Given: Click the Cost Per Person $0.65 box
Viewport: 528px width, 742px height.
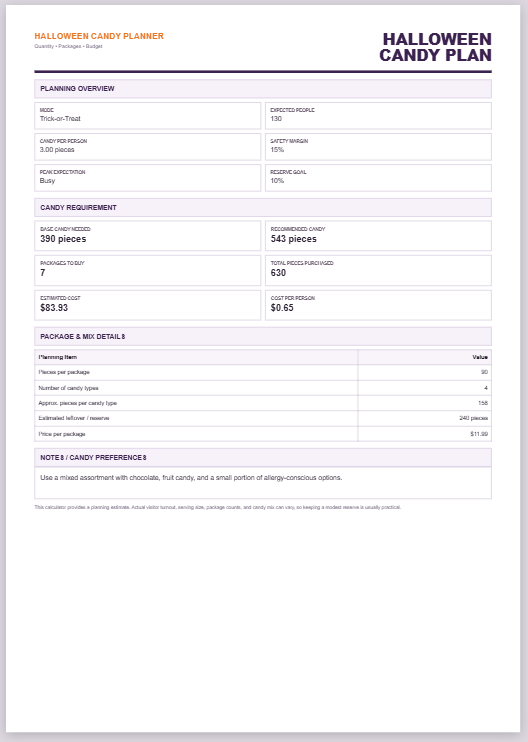Looking at the screenshot, I should point(378,305).
